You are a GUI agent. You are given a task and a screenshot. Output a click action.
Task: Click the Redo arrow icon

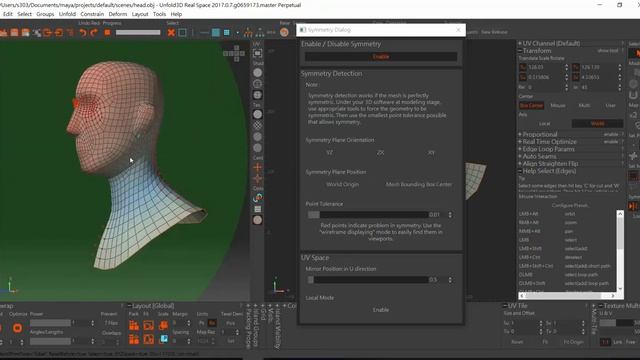(x=94, y=32)
